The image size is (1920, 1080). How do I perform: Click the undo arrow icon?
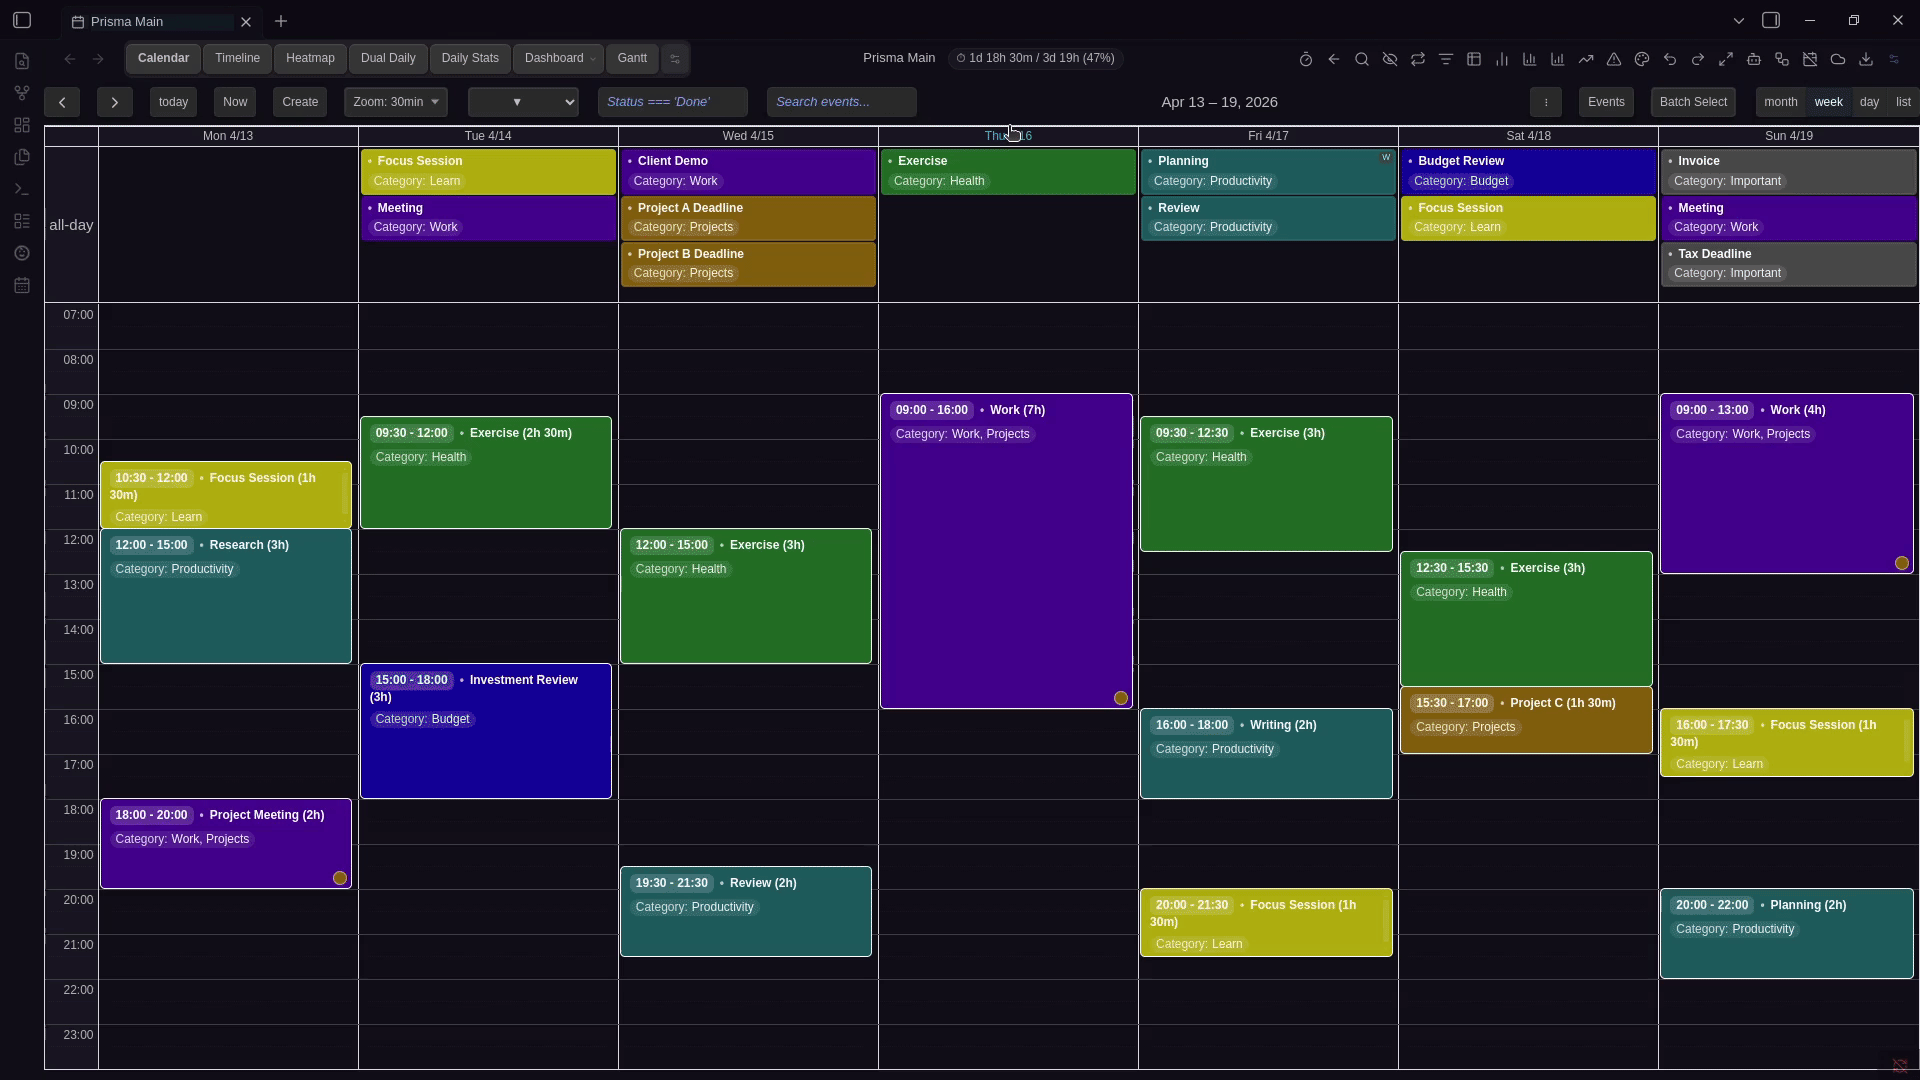click(x=1670, y=60)
